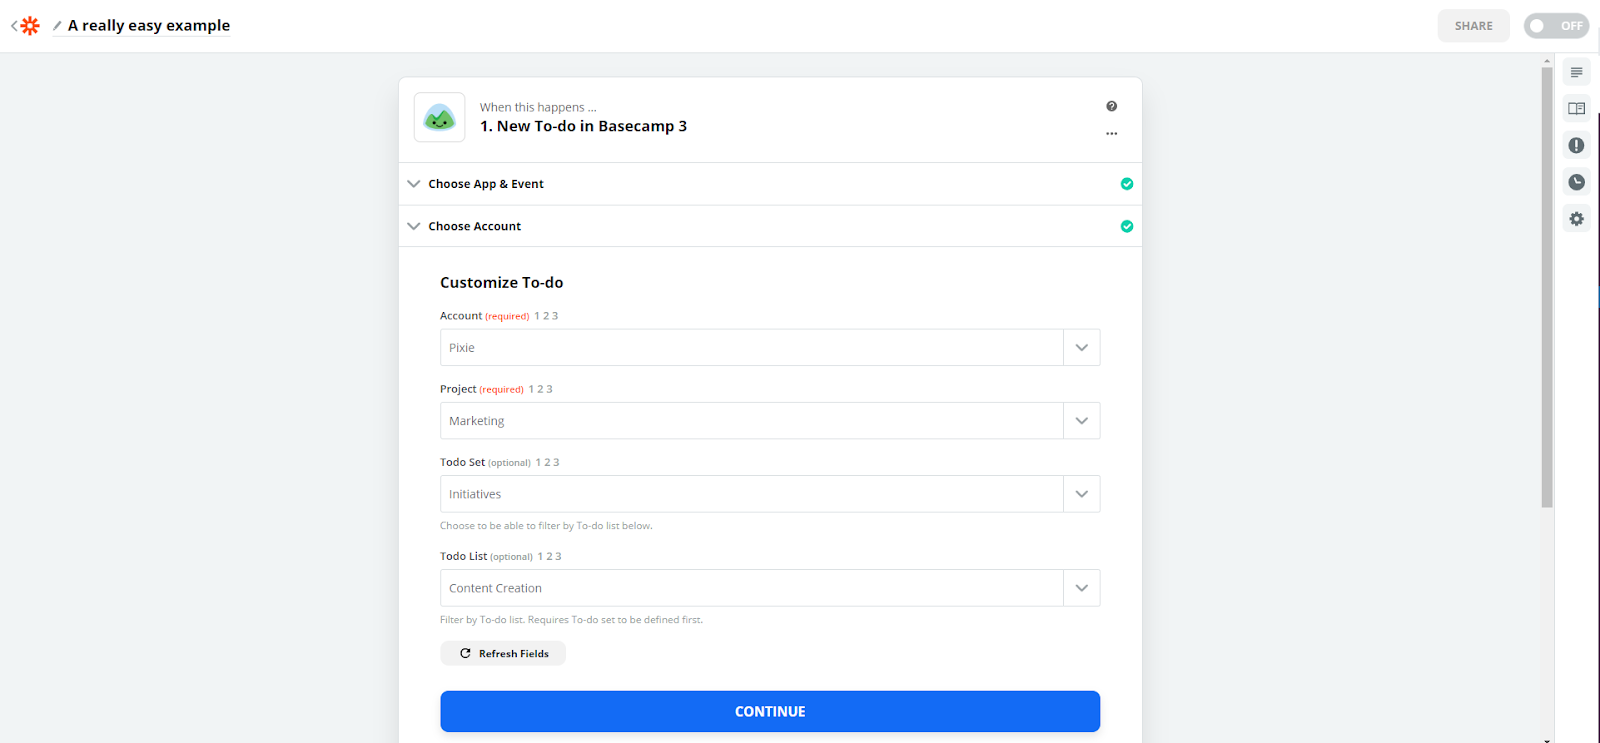Click the 'Customize To-do' heading
This screenshot has width=1600, height=743.
pyautogui.click(x=501, y=283)
